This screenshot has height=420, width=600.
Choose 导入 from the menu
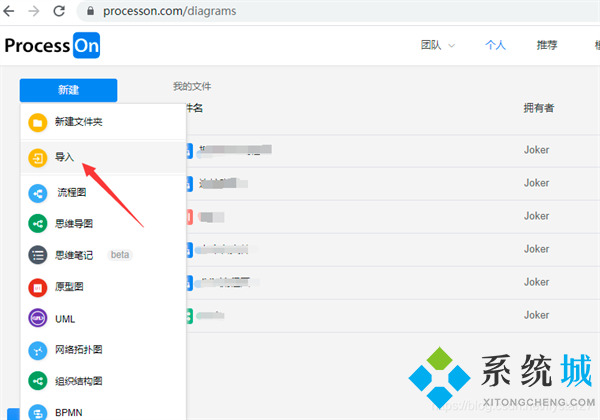click(x=103, y=157)
